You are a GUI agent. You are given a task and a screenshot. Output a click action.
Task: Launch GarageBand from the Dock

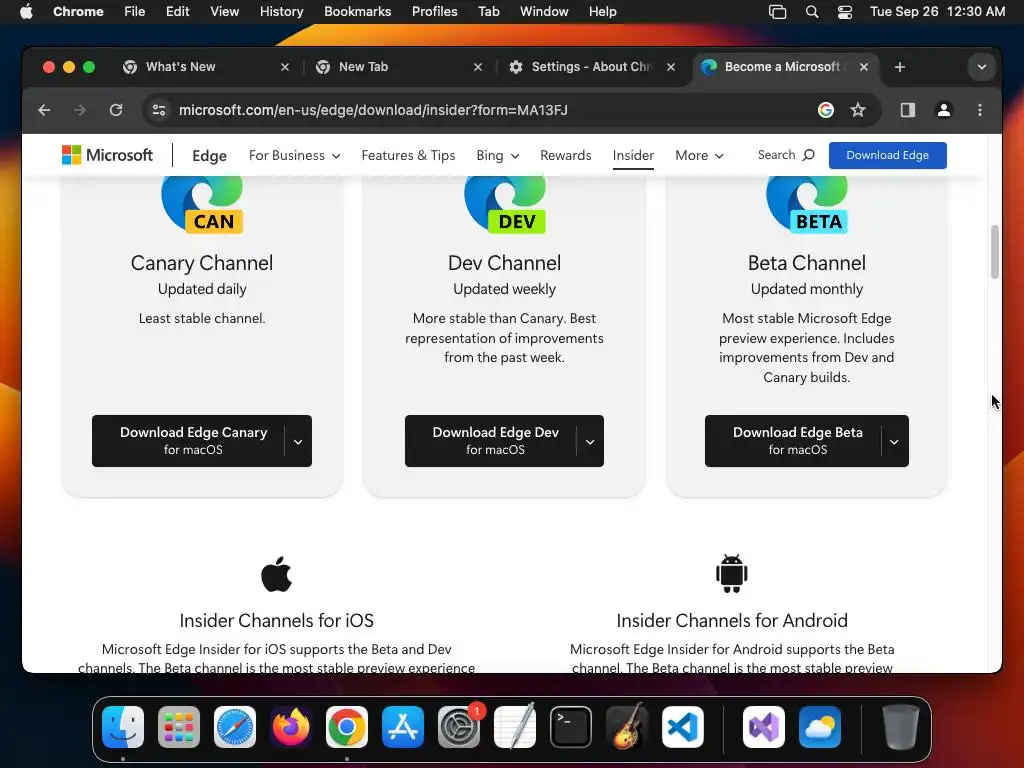(x=627, y=727)
